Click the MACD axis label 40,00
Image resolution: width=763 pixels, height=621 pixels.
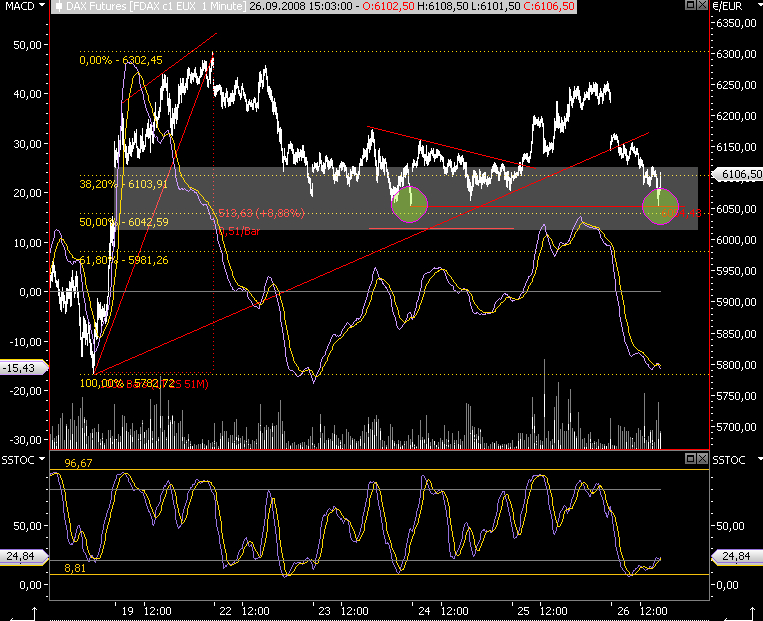coord(28,94)
